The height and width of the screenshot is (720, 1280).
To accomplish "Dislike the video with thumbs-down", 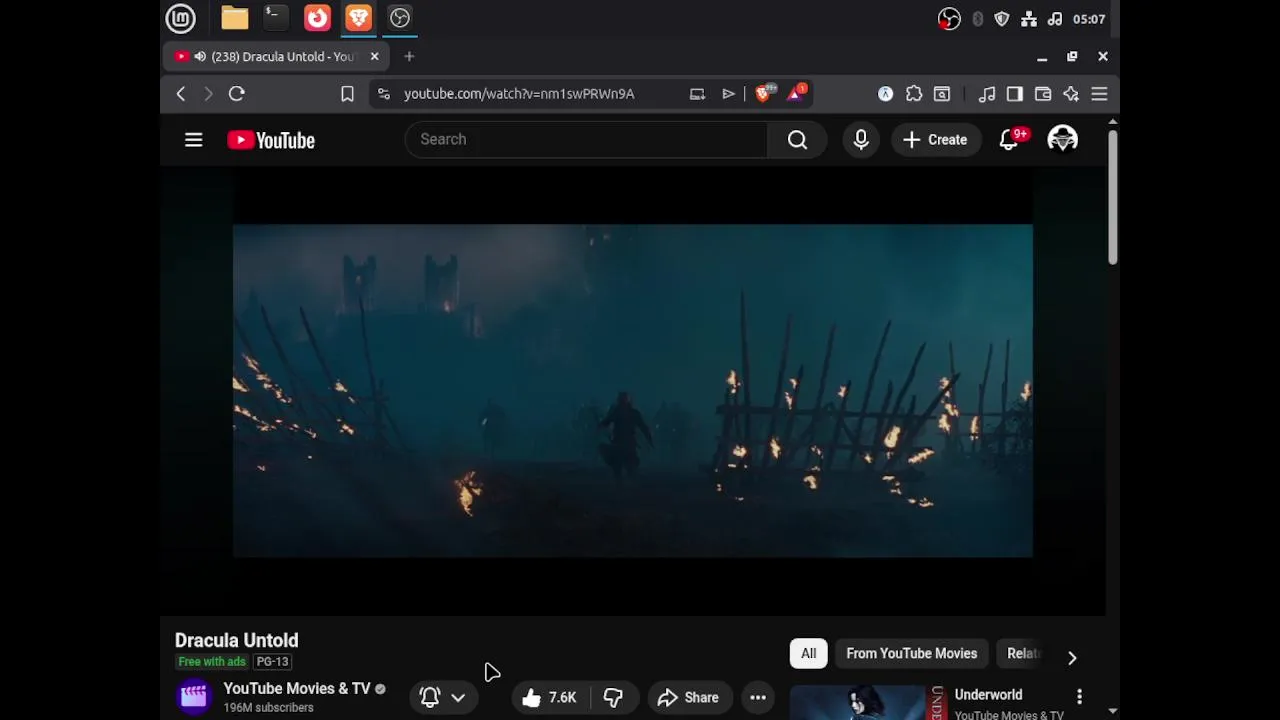I will click(x=613, y=698).
